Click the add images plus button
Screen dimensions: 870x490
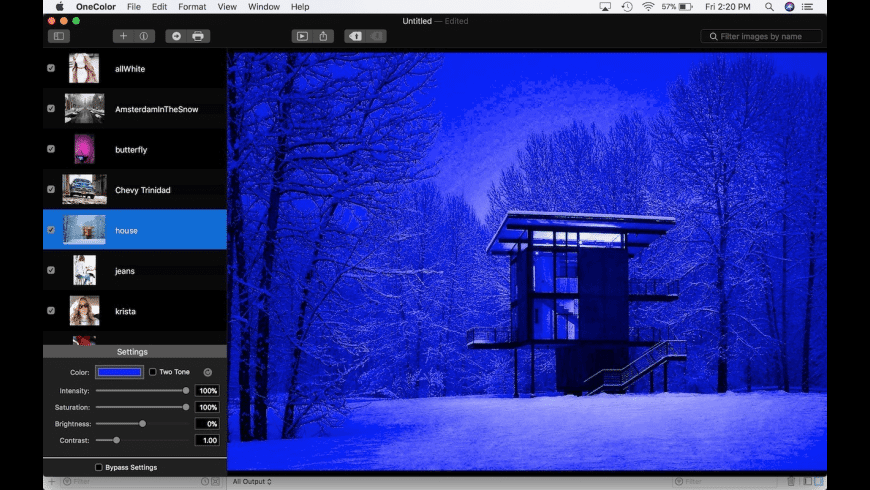123,36
